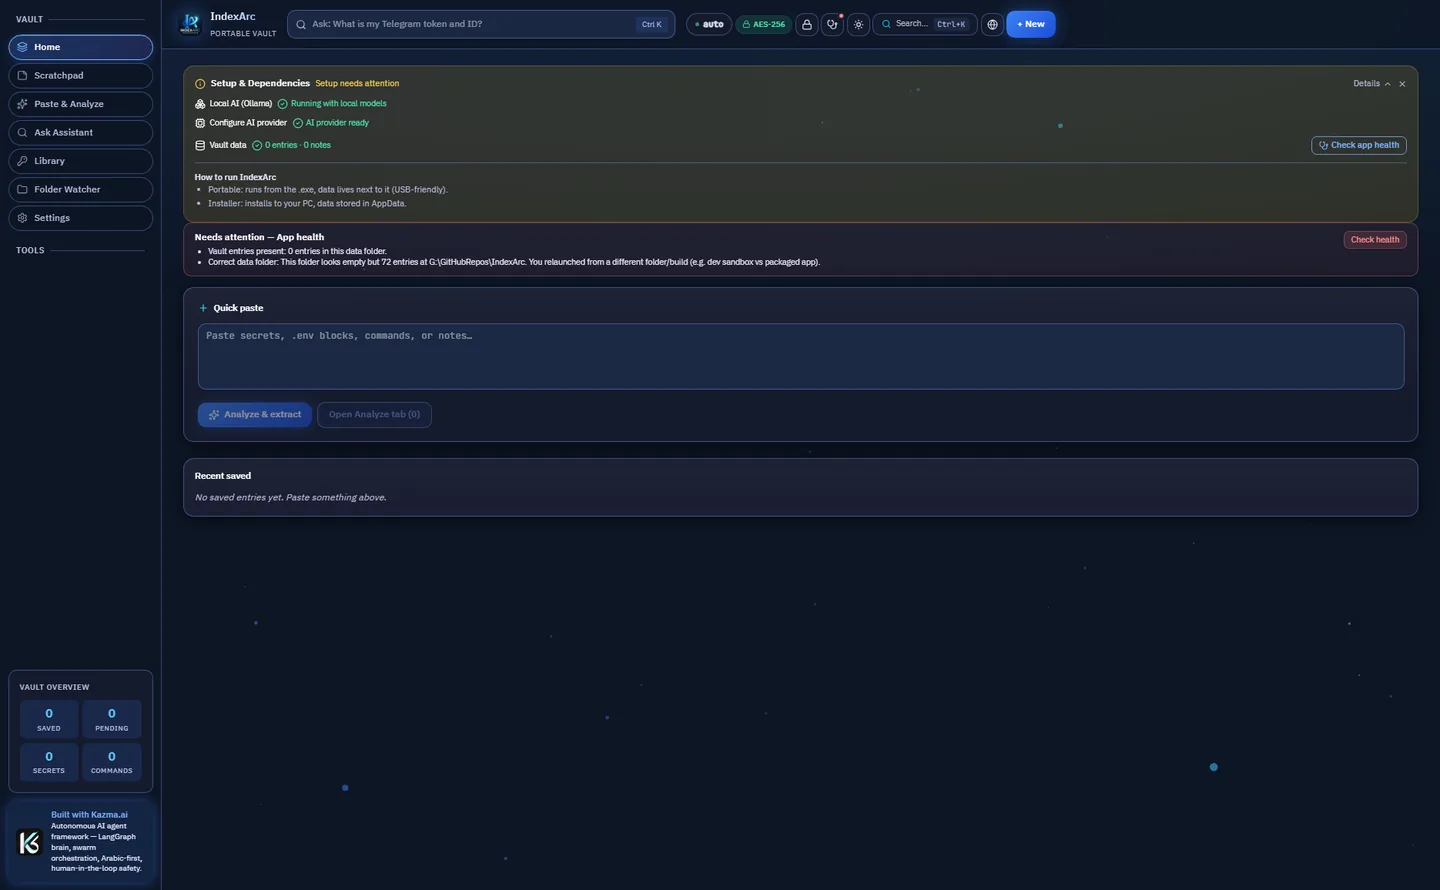This screenshot has height=890, width=1440.
Task: Click the Analyze & extract button
Action: (255, 415)
